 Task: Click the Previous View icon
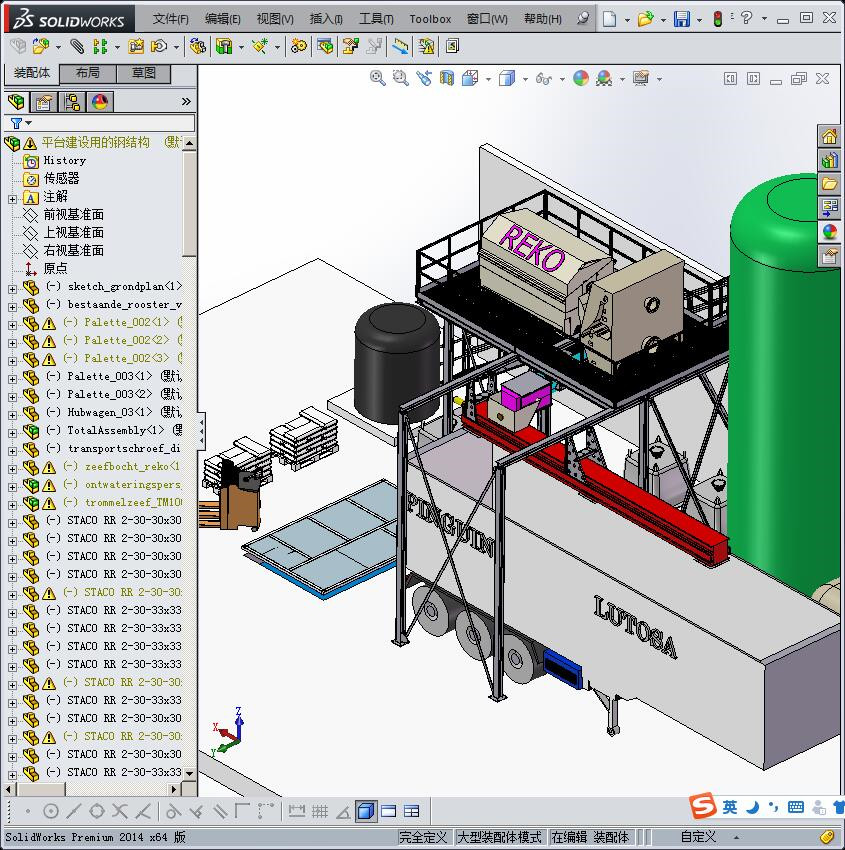click(x=424, y=79)
